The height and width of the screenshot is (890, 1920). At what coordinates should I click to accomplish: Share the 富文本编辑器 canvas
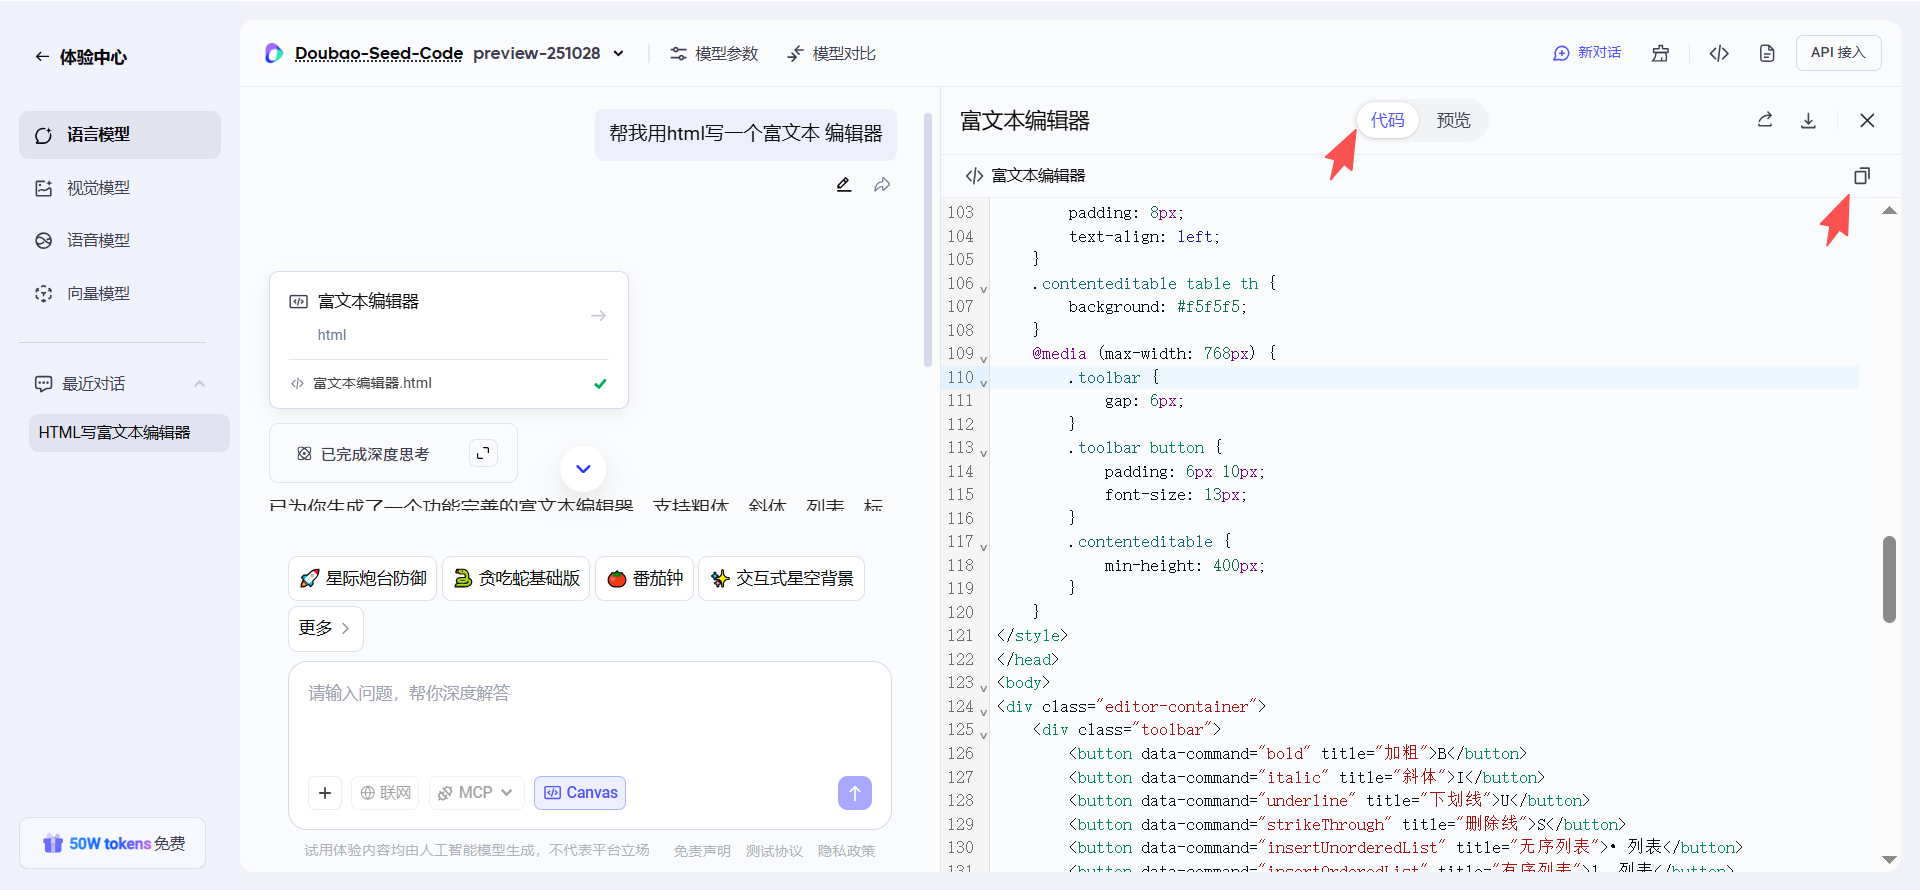coord(1765,121)
